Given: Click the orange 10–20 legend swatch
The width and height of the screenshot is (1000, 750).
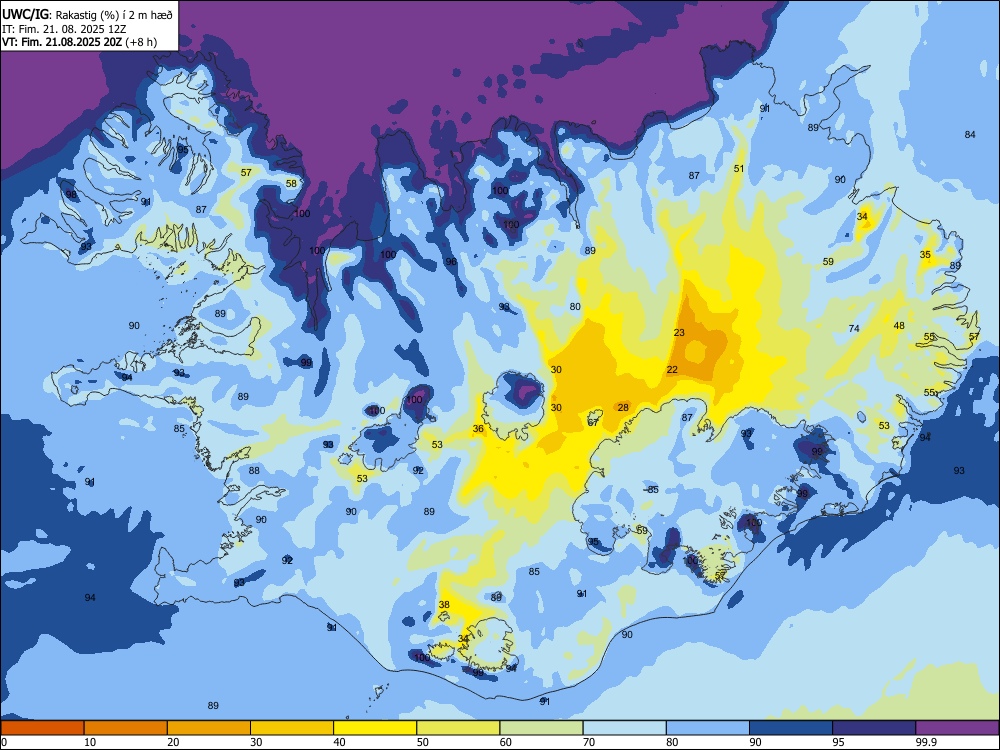Looking at the screenshot, I should (126, 728).
